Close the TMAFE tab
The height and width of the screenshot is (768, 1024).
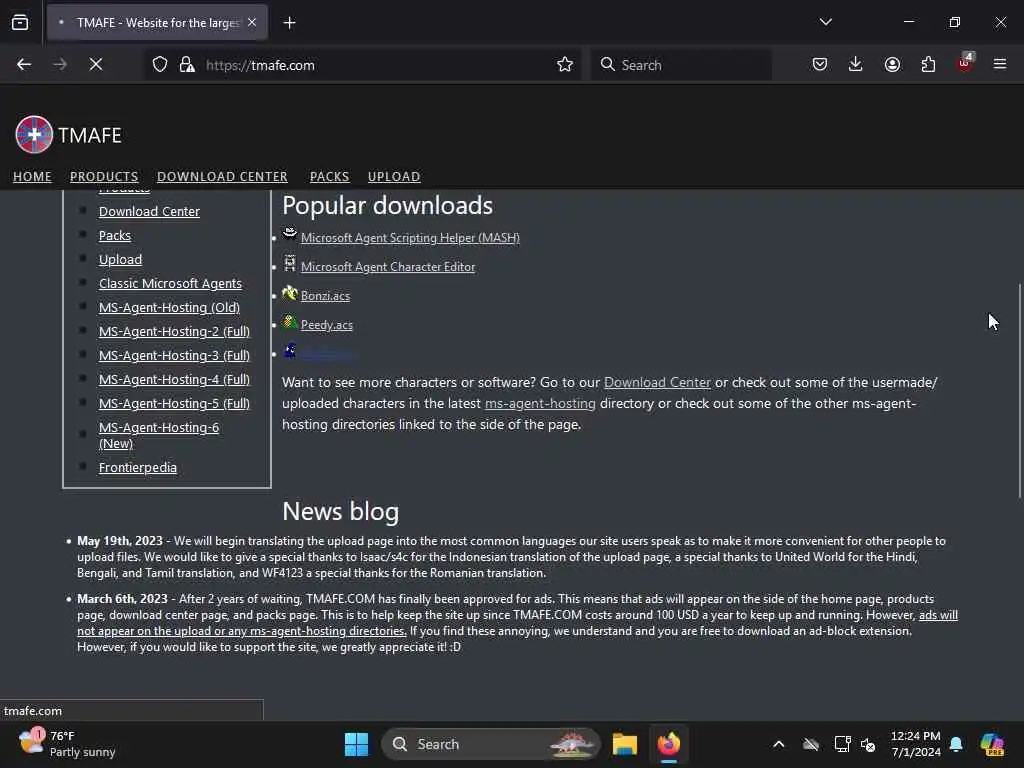tap(252, 22)
